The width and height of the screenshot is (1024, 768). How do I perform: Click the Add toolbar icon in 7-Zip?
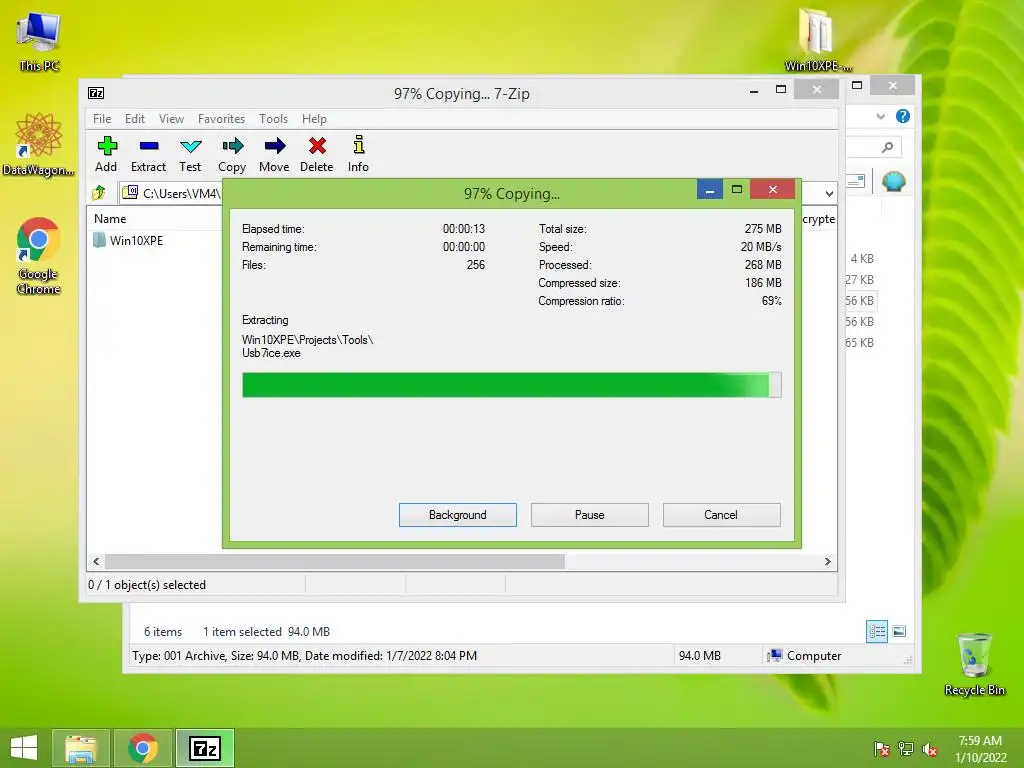coord(106,154)
